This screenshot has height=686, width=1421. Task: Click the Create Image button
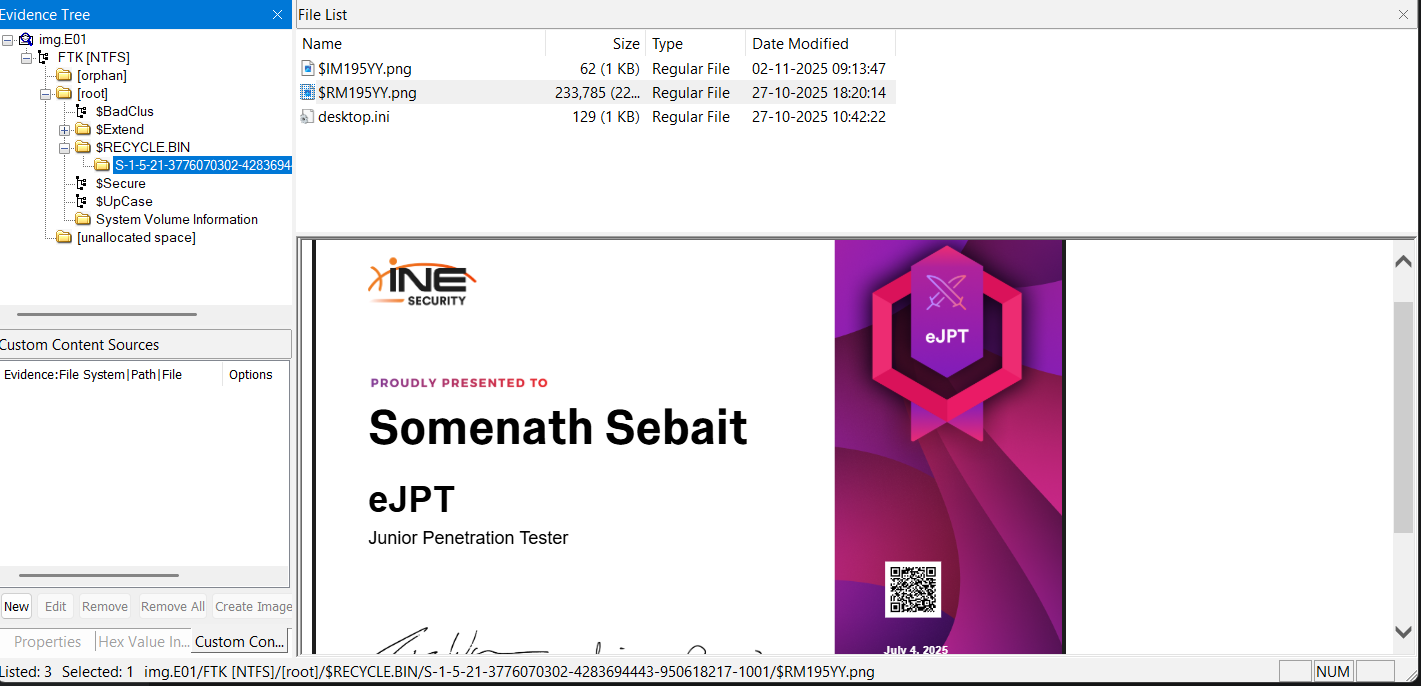tap(253, 606)
